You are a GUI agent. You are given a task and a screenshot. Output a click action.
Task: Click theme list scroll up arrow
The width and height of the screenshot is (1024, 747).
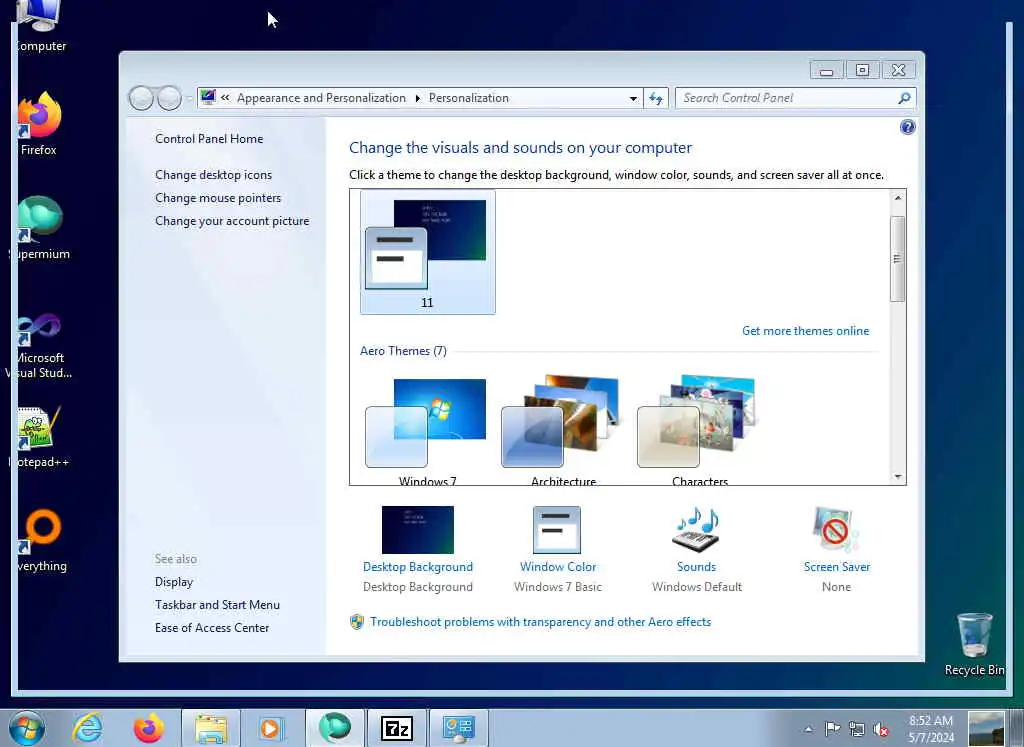[898, 198]
